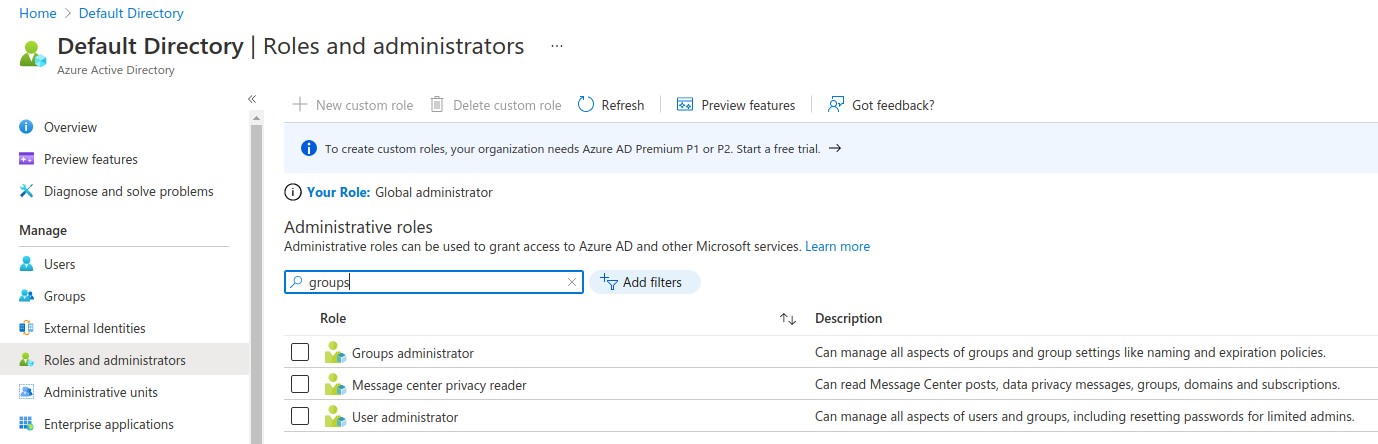The width and height of the screenshot is (1378, 444).
Task: Open the ellipsis more options menu
Action: point(557,46)
